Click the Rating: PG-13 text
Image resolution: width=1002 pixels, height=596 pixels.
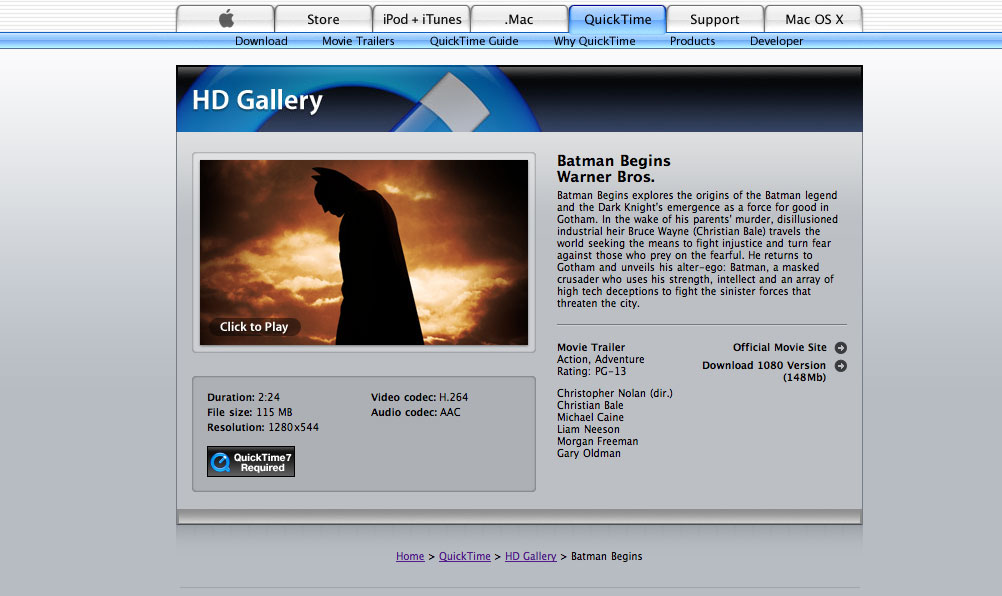(x=592, y=371)
